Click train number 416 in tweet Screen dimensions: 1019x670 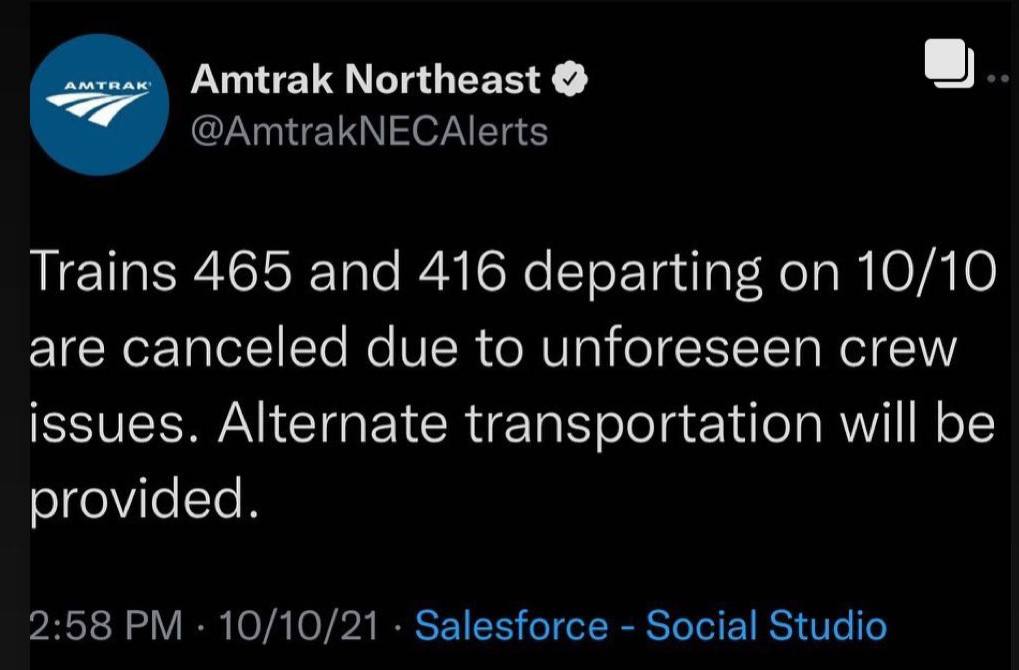(461, 271)
